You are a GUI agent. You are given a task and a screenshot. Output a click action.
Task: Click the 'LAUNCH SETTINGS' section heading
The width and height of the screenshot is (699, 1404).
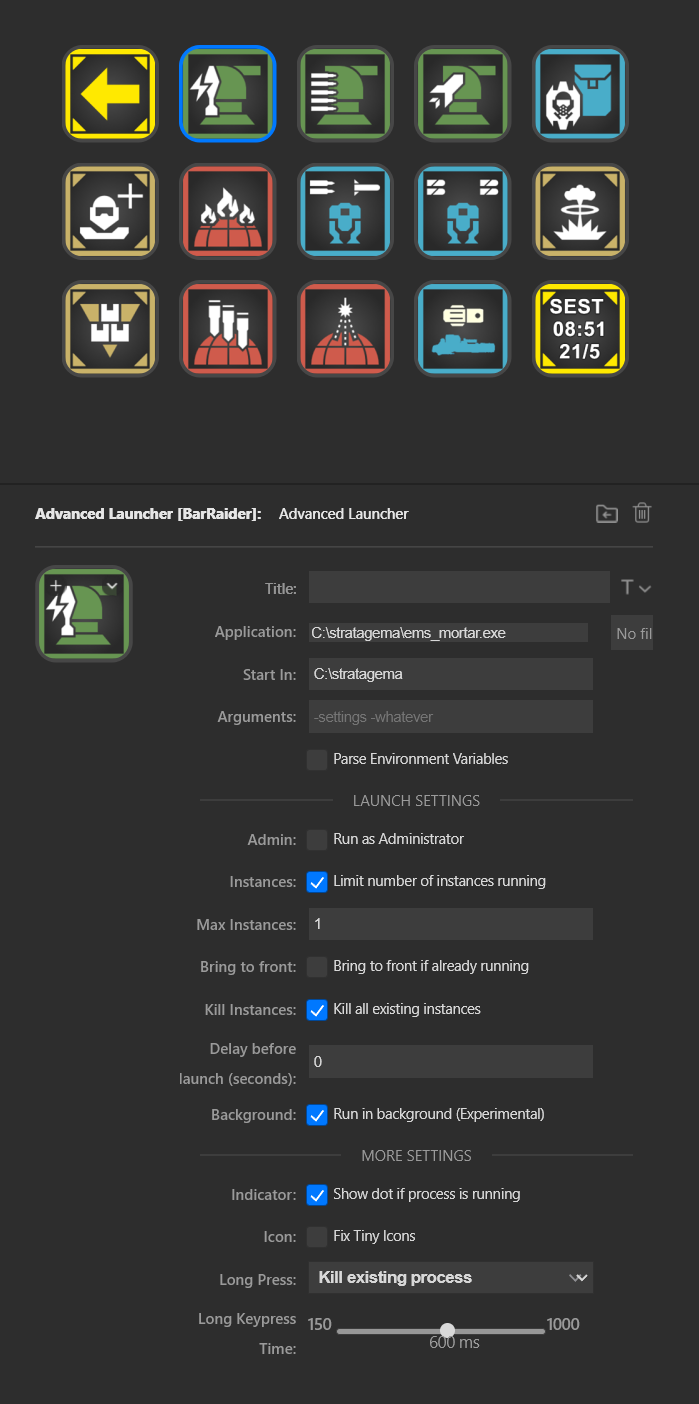[x=416, y=801]
